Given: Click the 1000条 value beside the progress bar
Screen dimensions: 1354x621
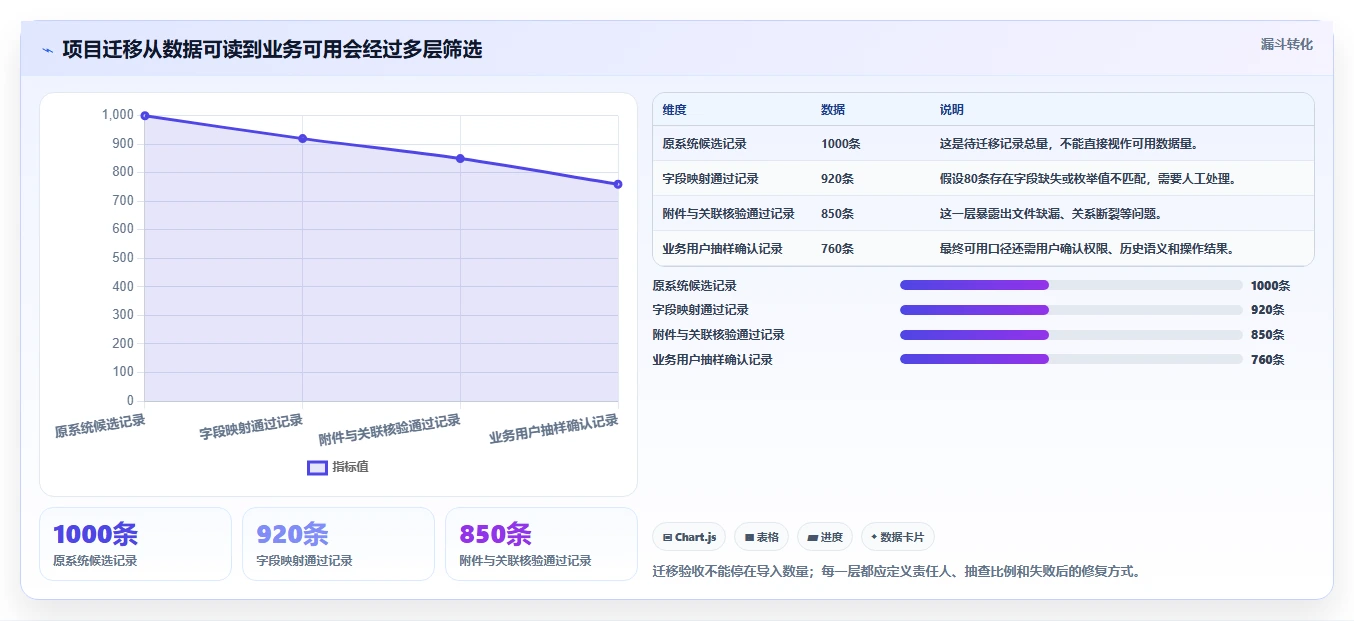Looking at the screenshot, I should coord(1271,286).
